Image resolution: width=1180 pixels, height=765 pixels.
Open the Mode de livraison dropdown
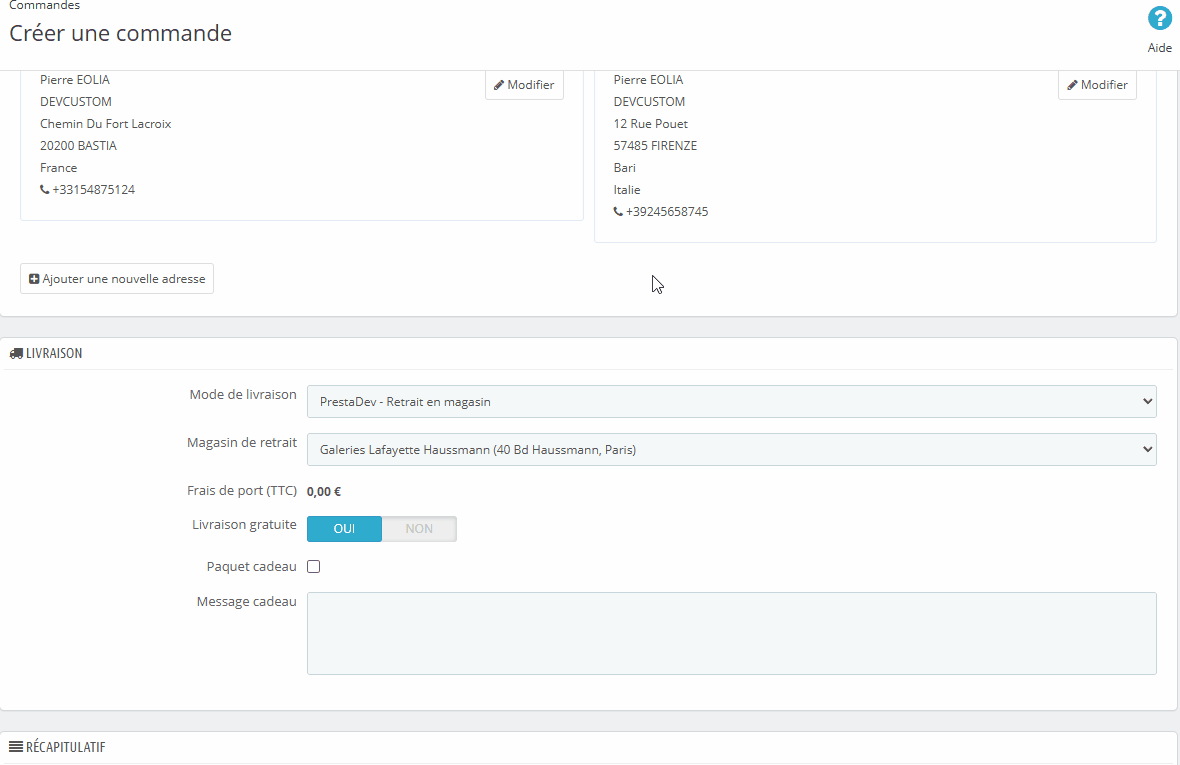[731, 402]
